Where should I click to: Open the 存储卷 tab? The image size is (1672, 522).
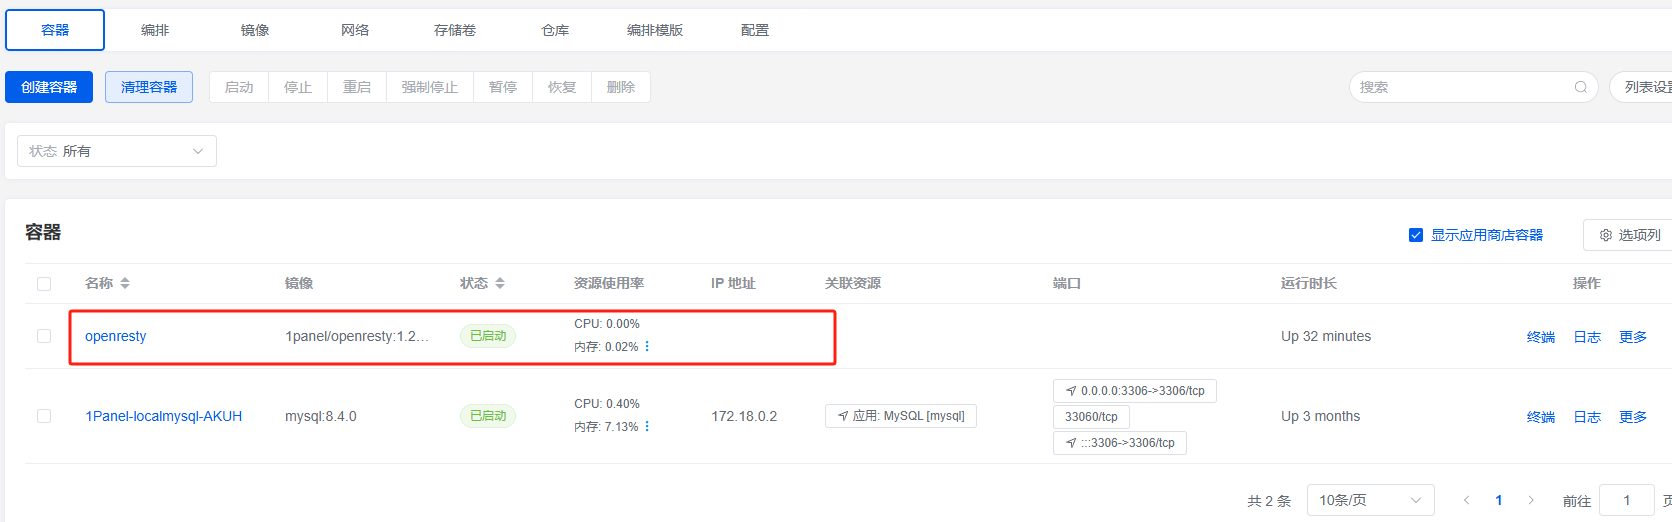pyautogui.click(x=455, y=30)
